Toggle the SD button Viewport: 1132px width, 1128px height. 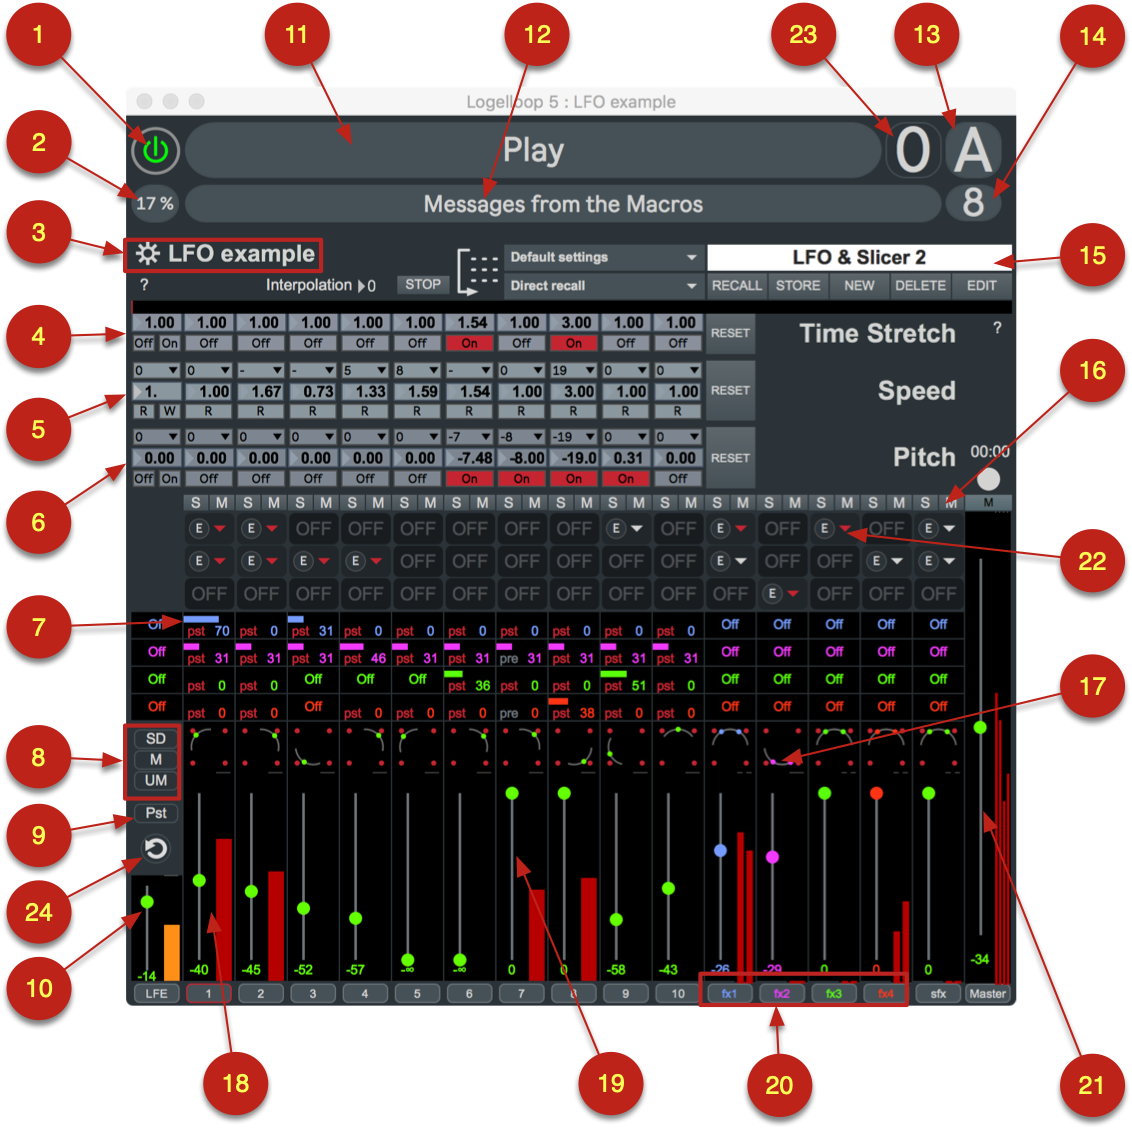[x=156, y=739]
